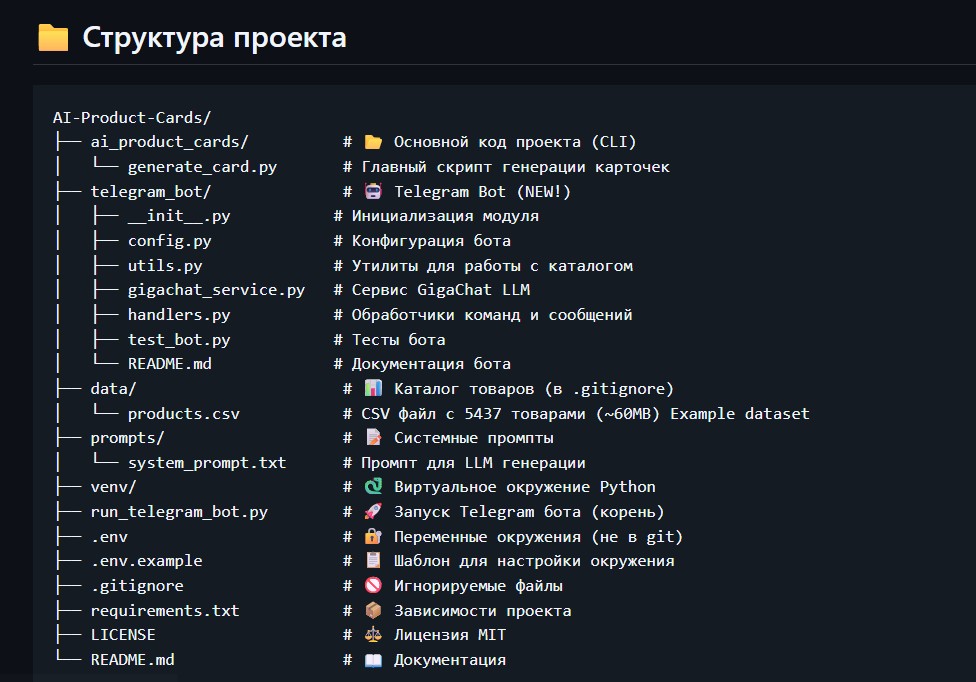Click the system_prompt.txt file entry
Viewport: 976px width, 682px height.
pyautogui.click(x=206, y=462)
